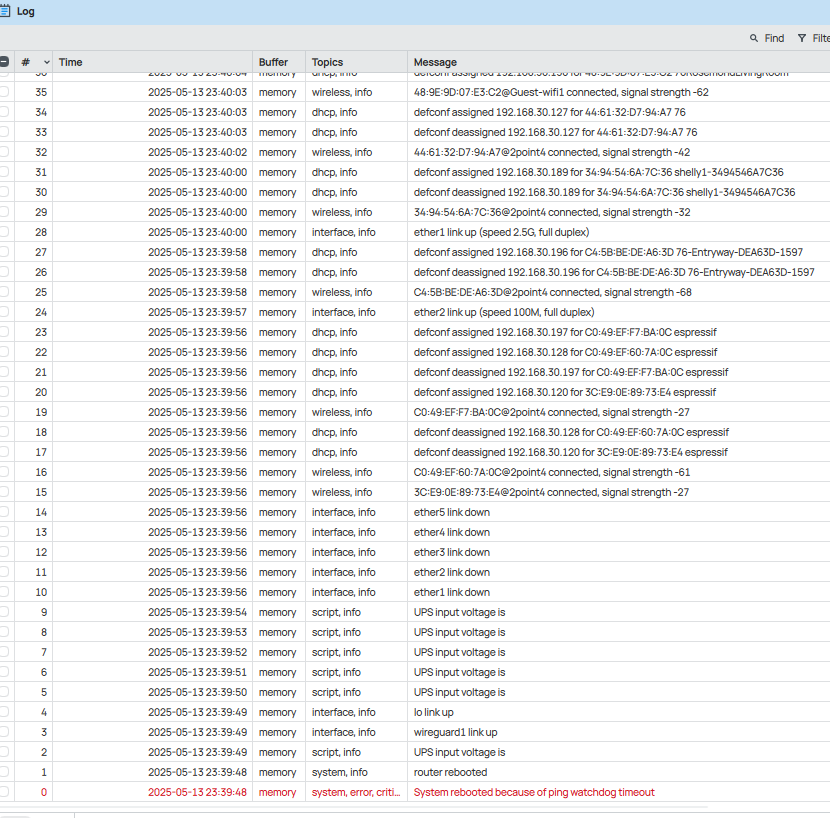Viewport: 830px width, 818px height.
Task: Click the Log window title icon
Action: [4, 11]
